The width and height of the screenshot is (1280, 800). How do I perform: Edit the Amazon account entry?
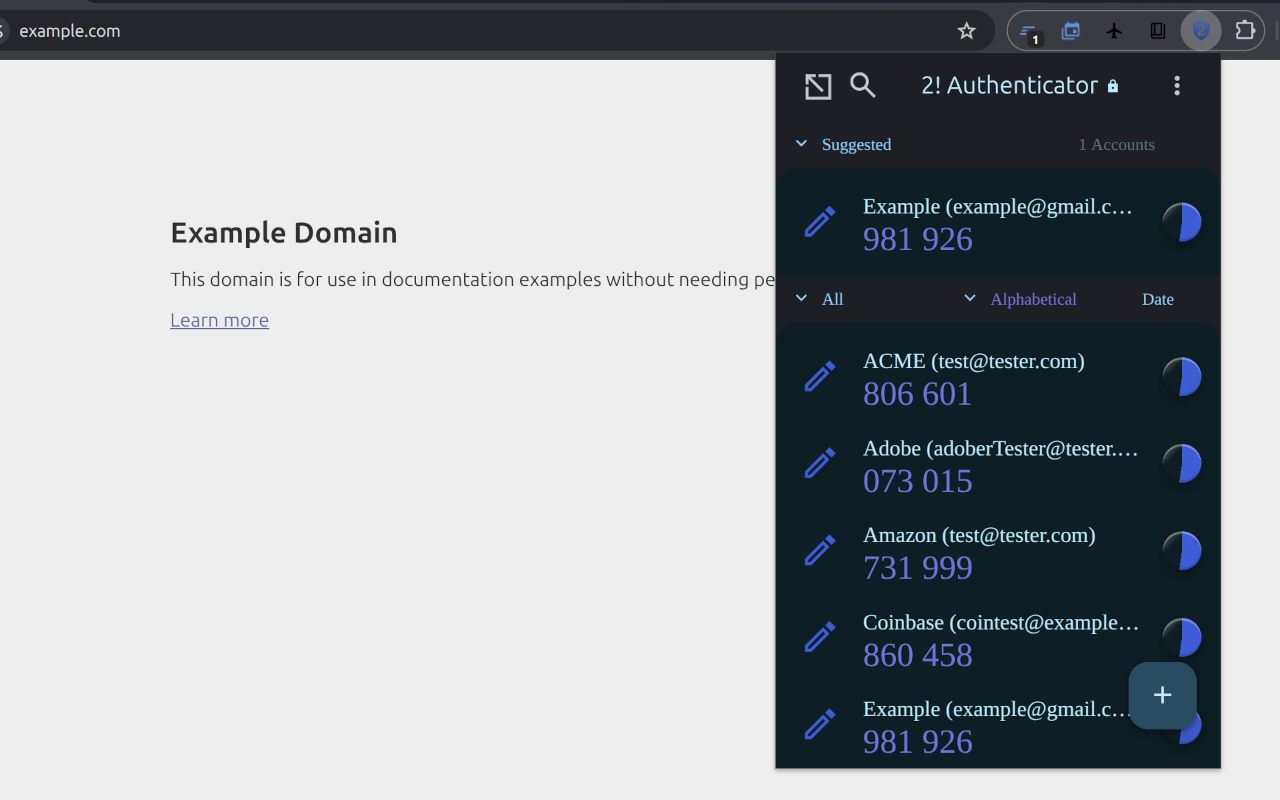(x=820, y=550)
